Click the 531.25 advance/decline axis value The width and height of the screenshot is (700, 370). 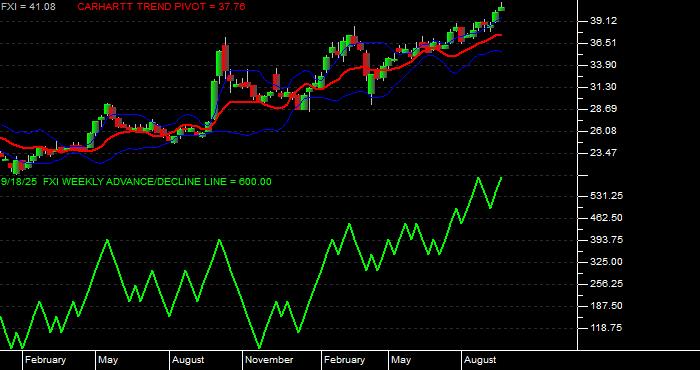click(x=605, y=196)
